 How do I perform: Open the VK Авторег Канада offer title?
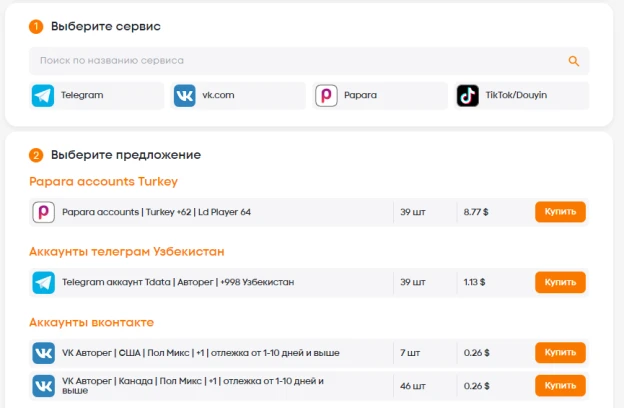[x=193, y=385]
